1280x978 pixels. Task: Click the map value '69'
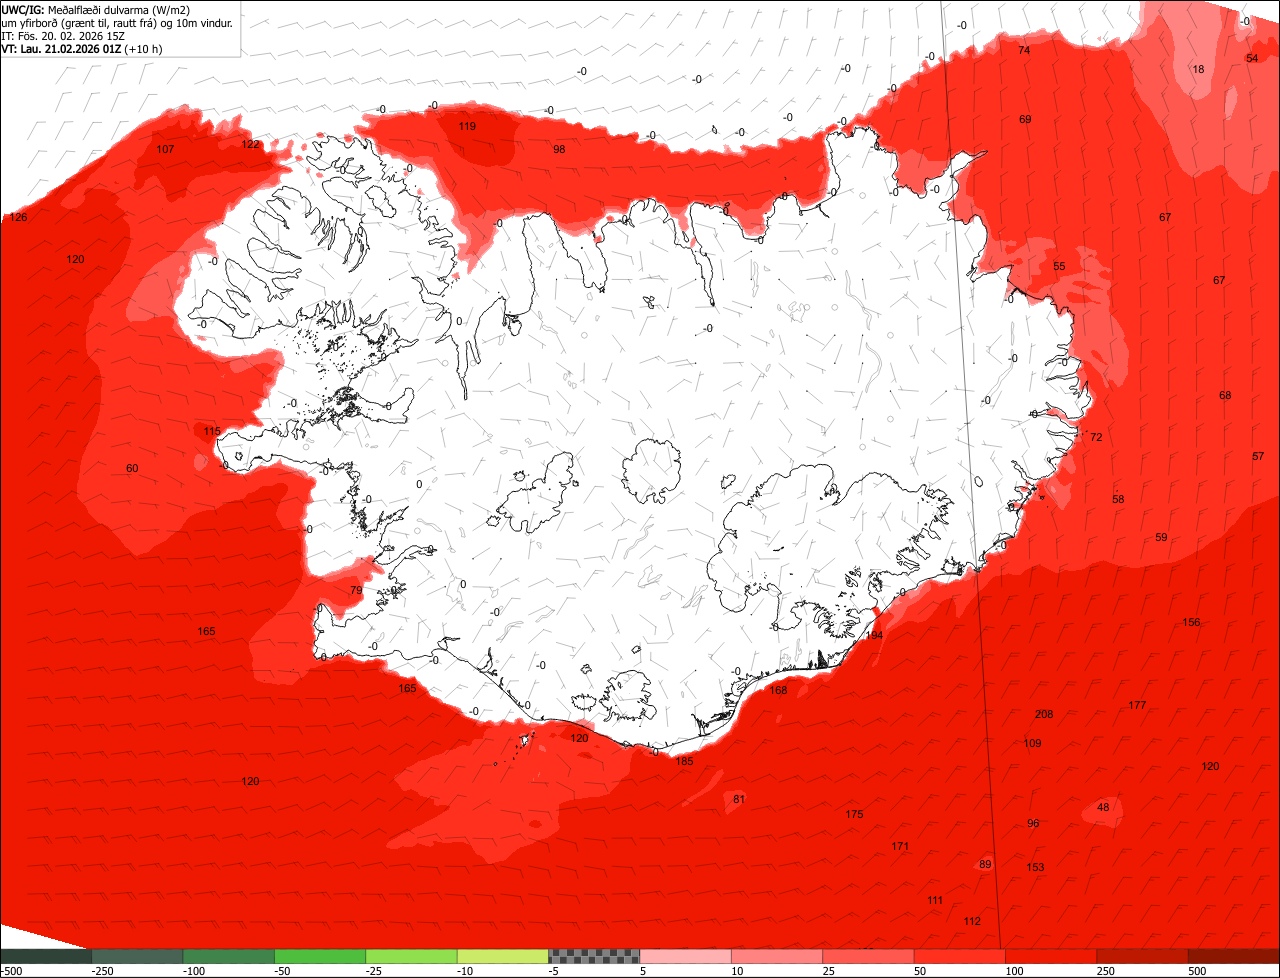1025,119
